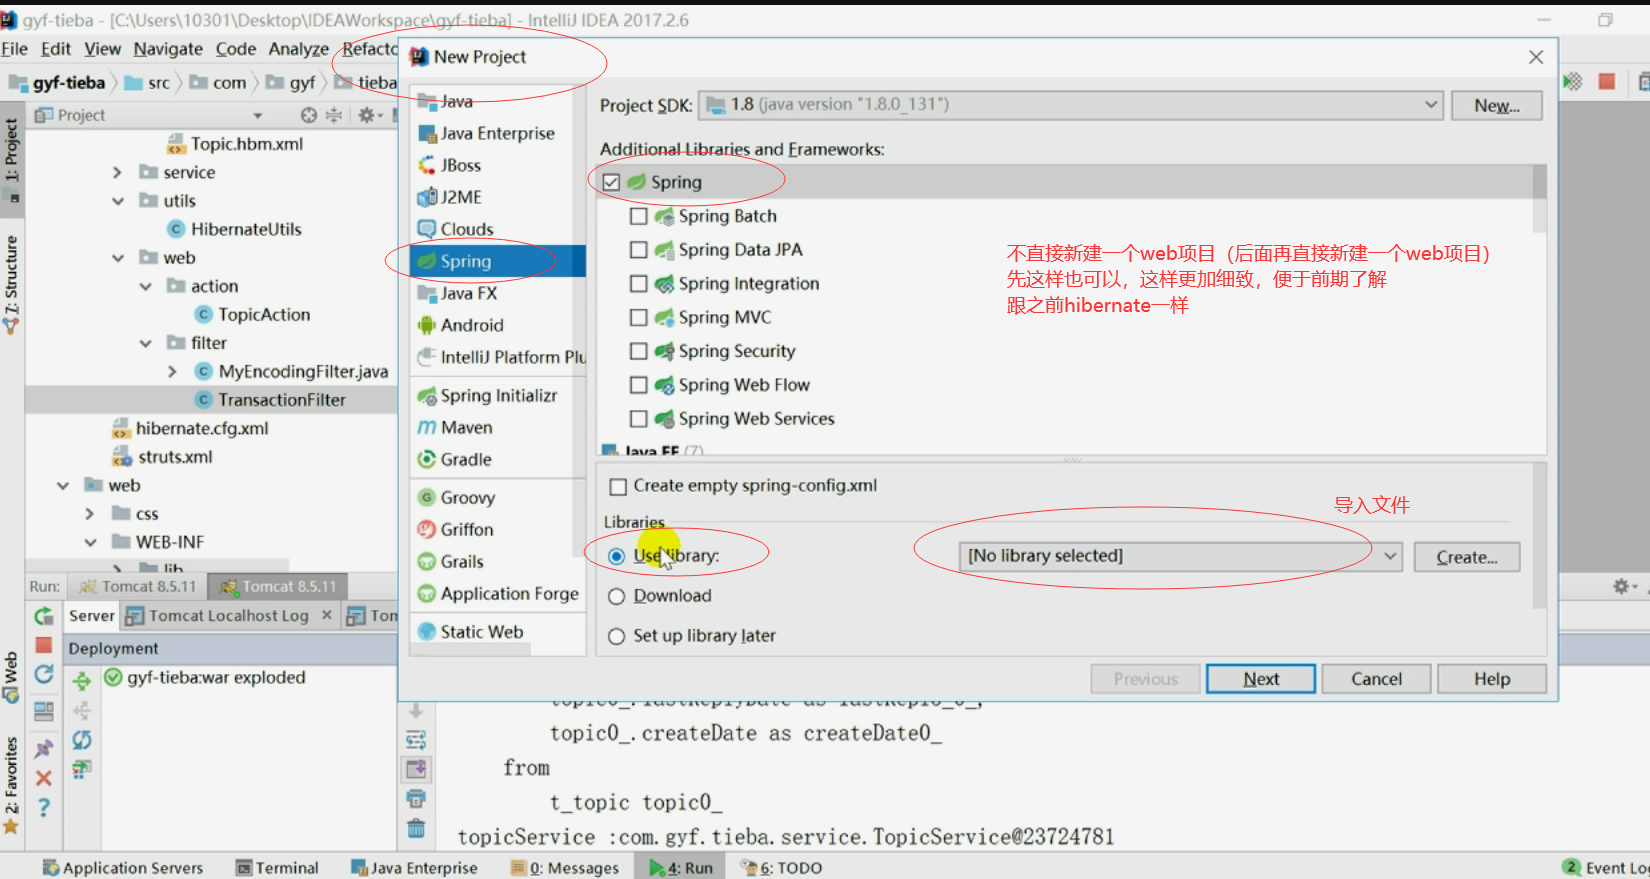Select Android project type

[497, 325]
